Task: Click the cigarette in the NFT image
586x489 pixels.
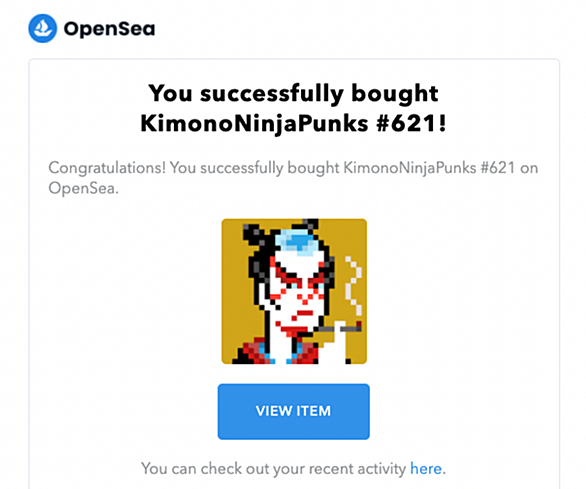Action: [341, 329]
